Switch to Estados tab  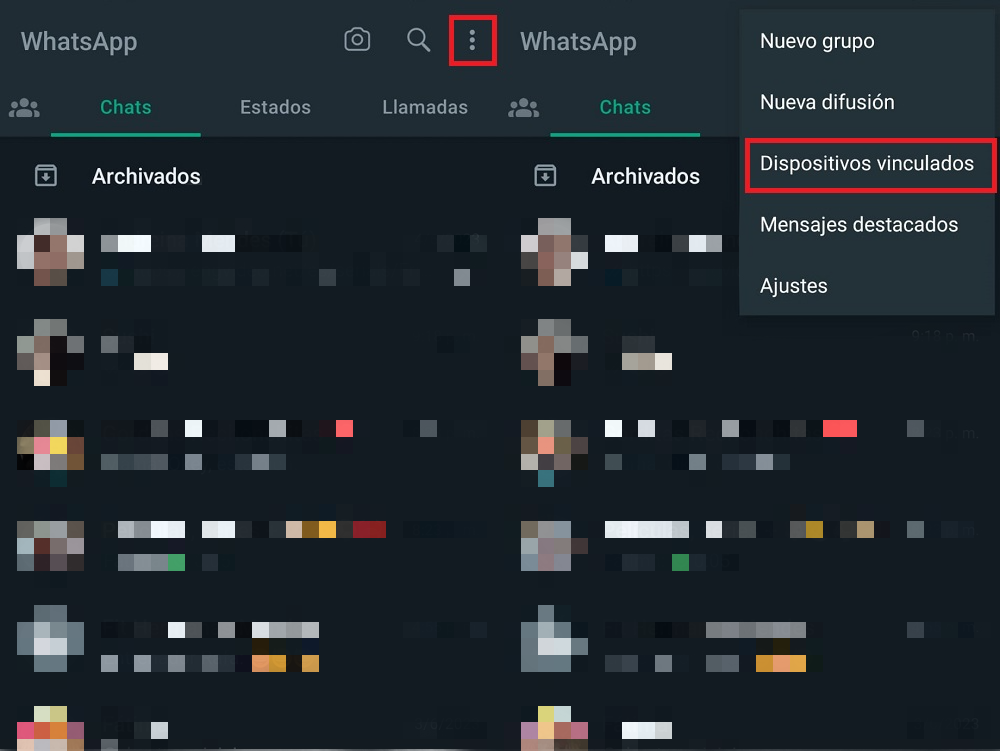click(x=276, y=107)
